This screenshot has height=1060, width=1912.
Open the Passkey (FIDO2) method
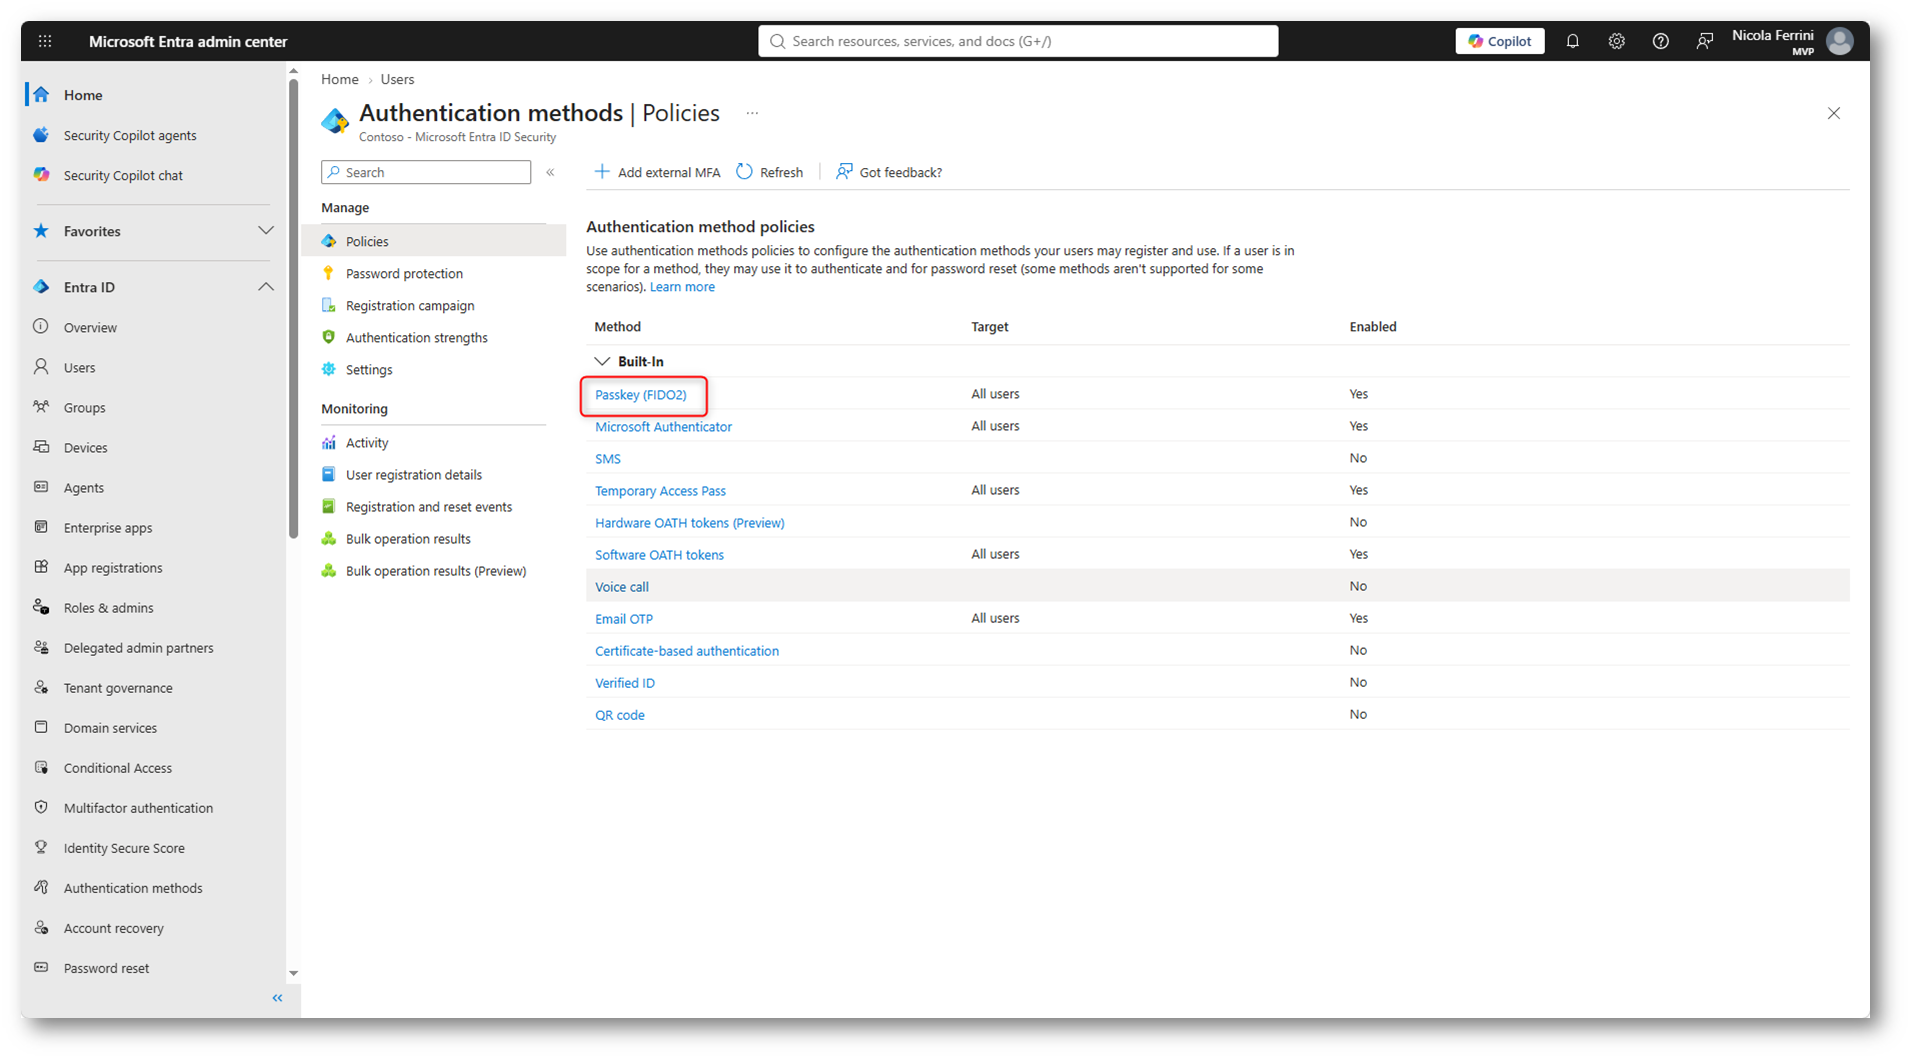(641, 395)
